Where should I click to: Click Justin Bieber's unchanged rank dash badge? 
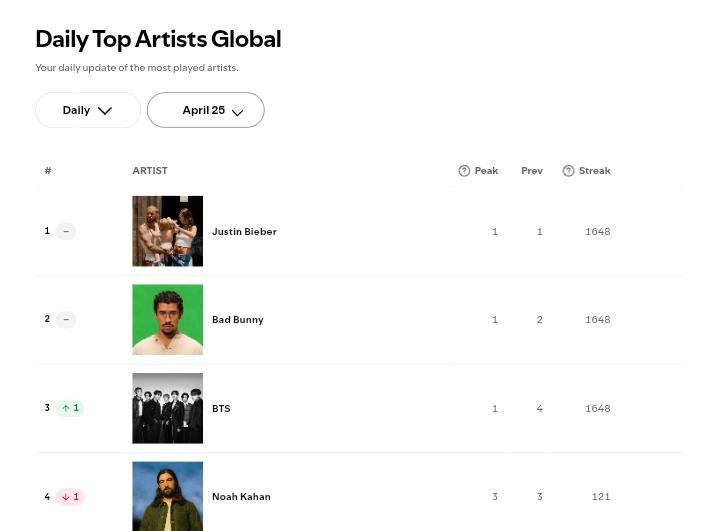tap(66, 231)
